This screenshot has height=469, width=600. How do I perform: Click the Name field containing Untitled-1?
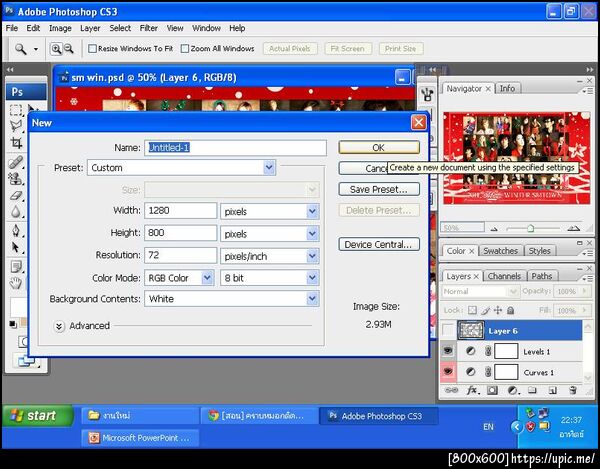click(235, 148)
